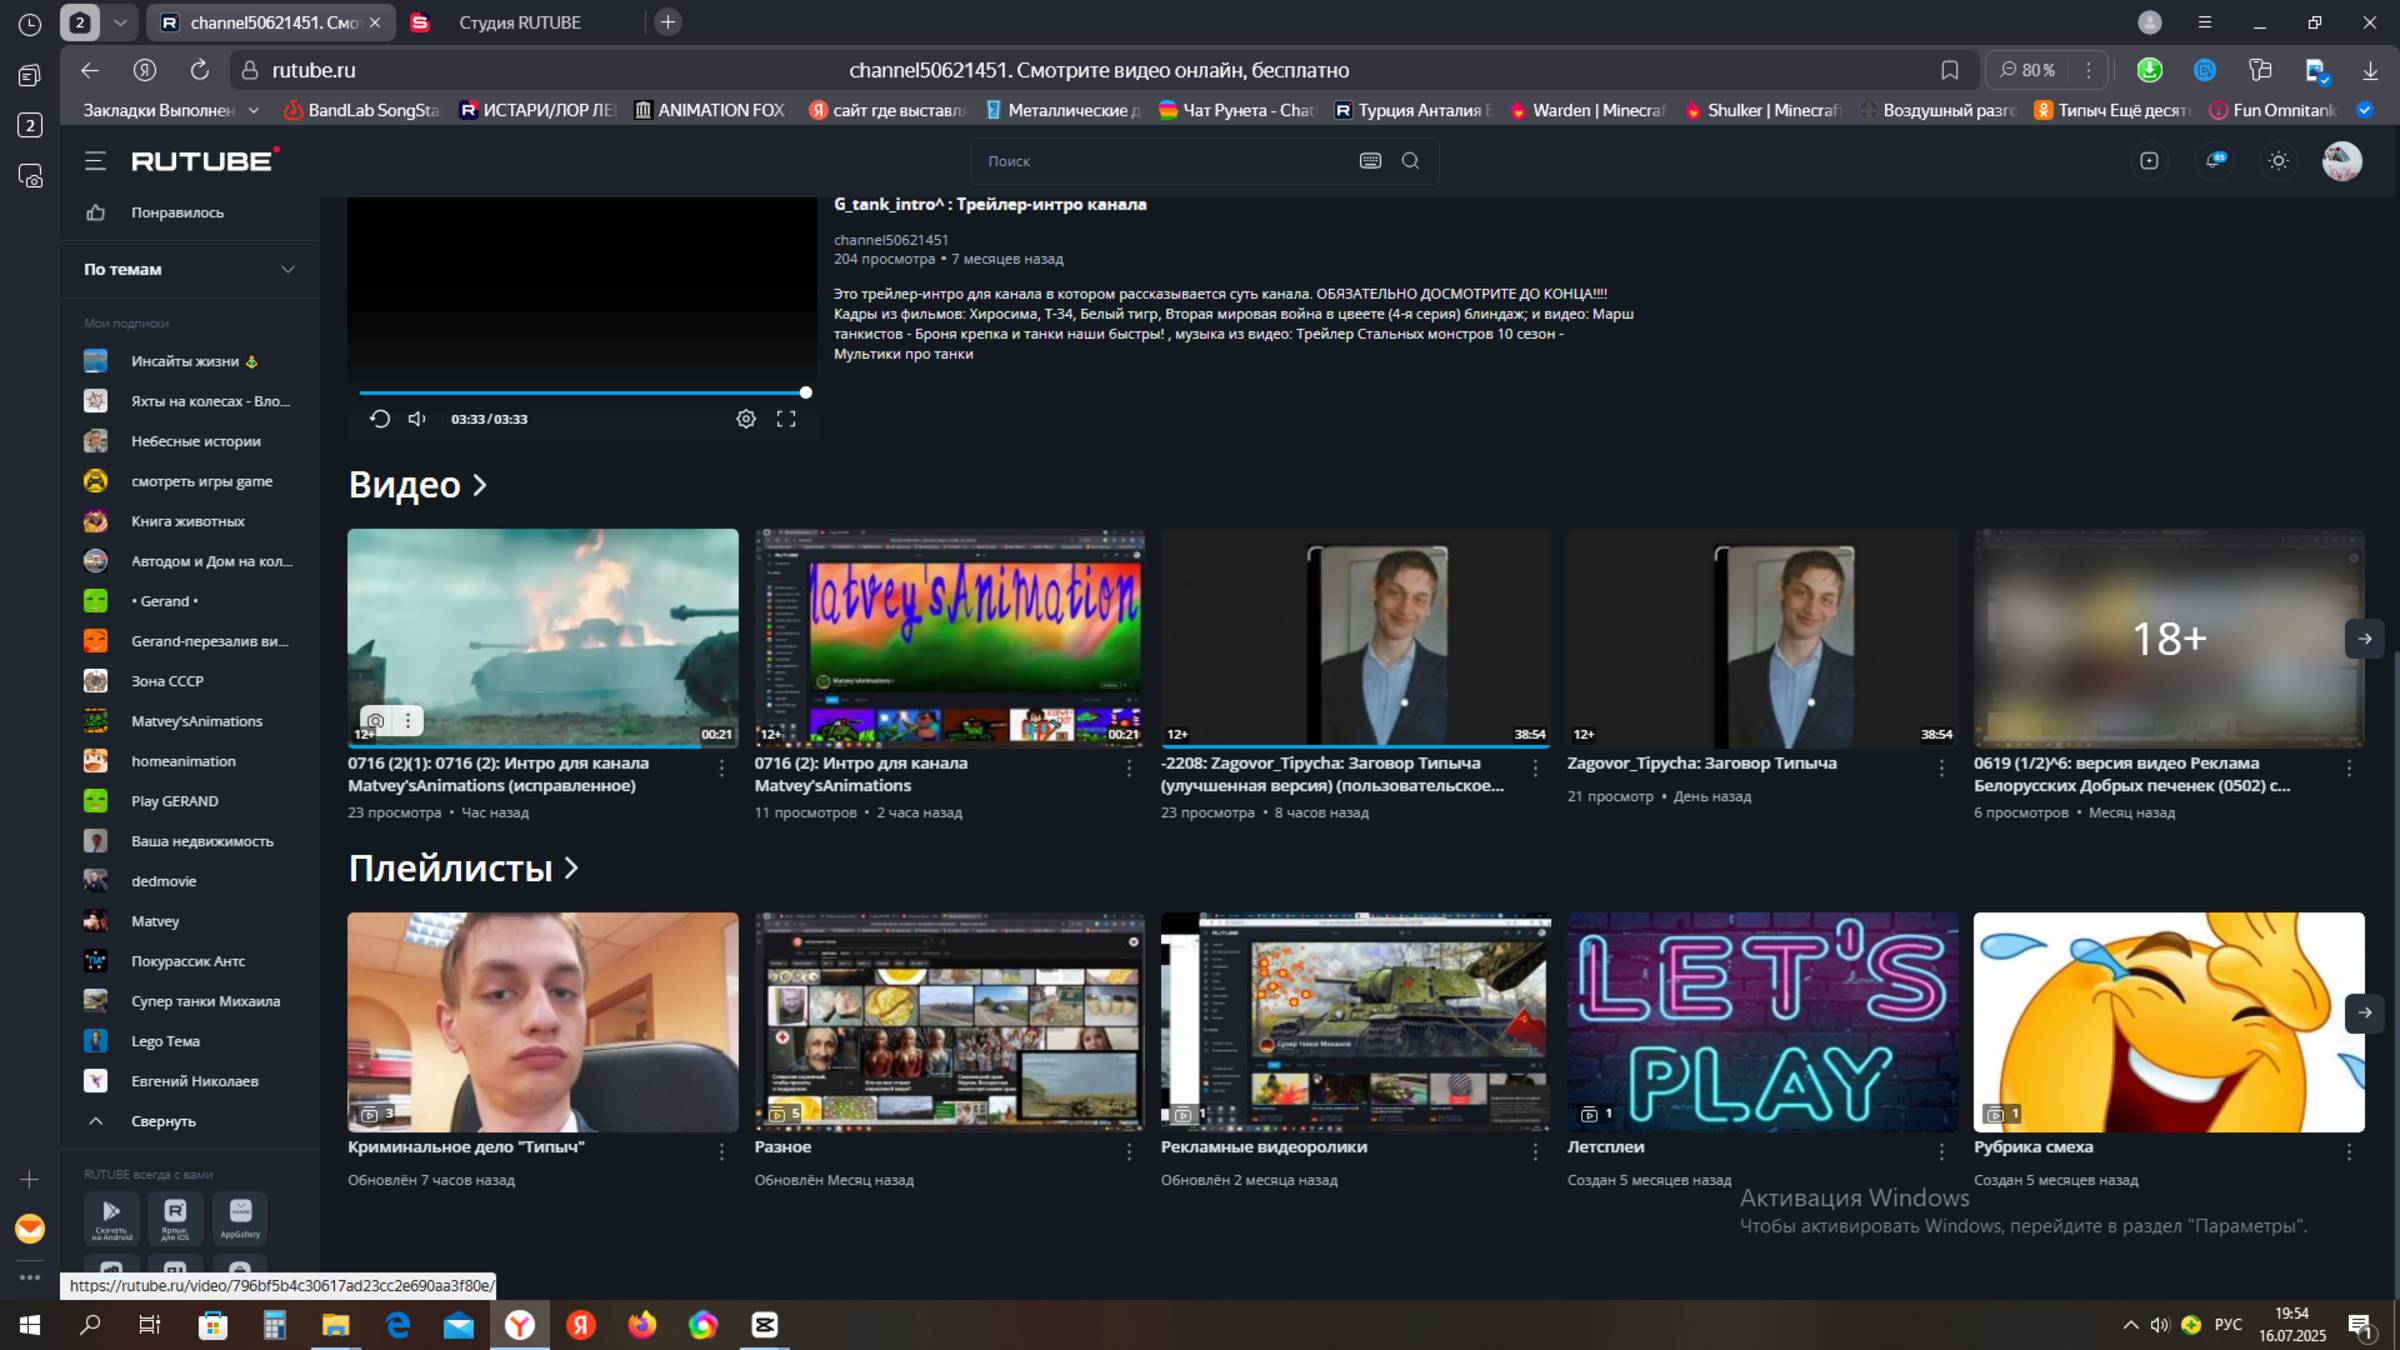Click the upload video plus icon
The image size is (2400, 1350).
(2149, 161)
